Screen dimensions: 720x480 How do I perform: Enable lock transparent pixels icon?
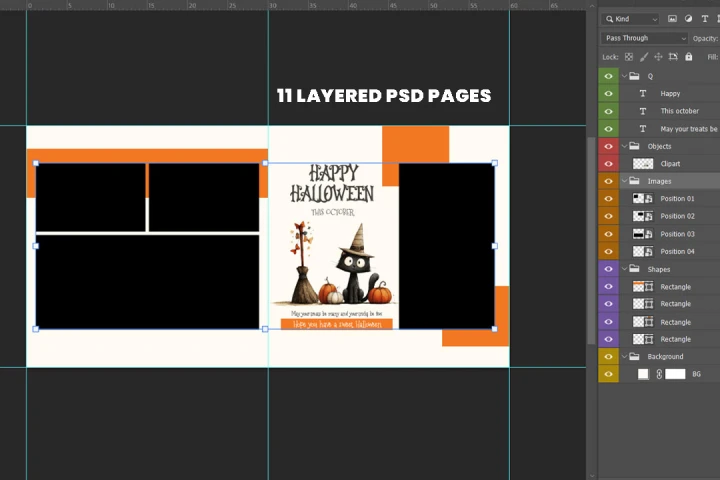tap(631, 57)
